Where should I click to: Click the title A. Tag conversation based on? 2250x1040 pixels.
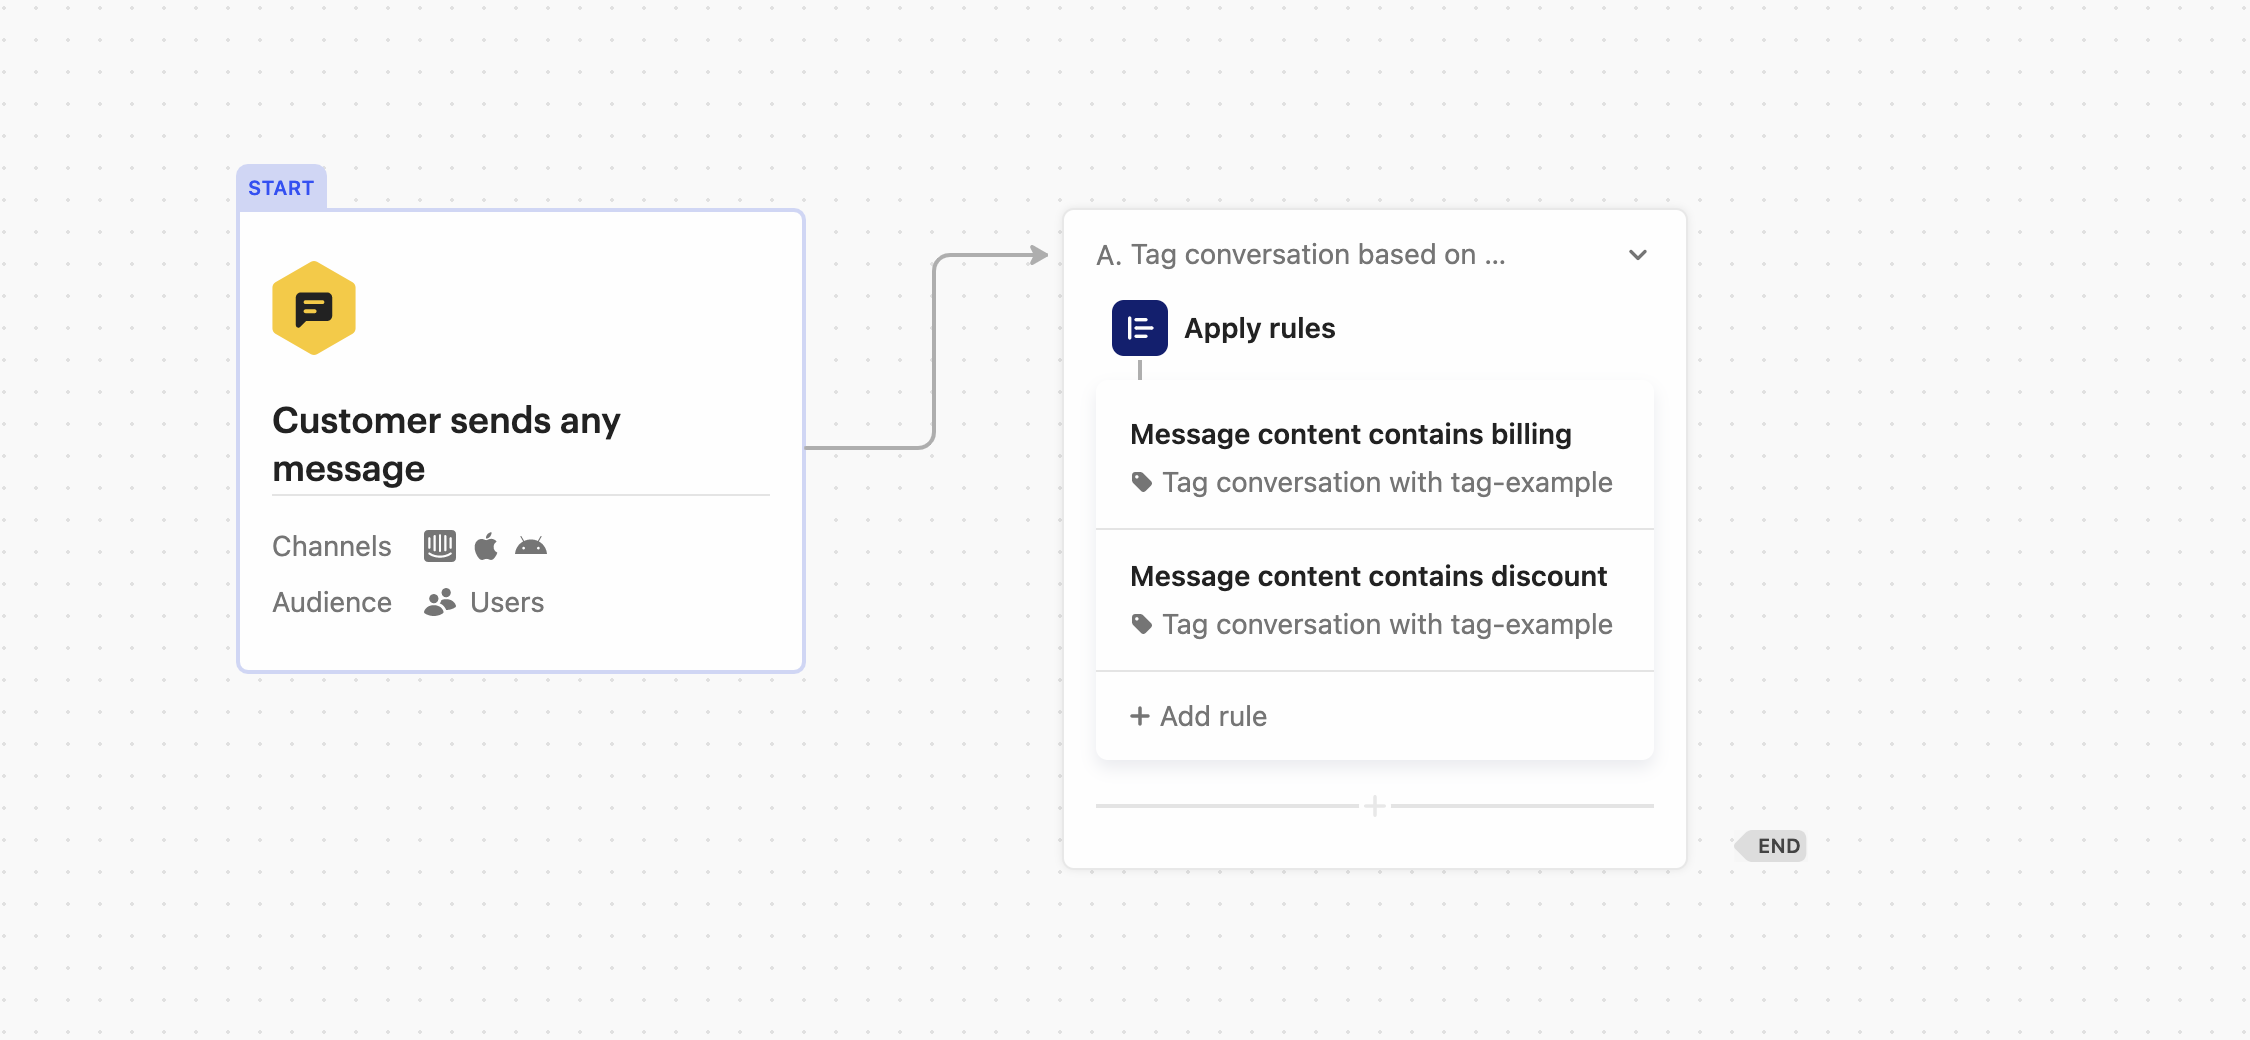tap(1299, 255)
